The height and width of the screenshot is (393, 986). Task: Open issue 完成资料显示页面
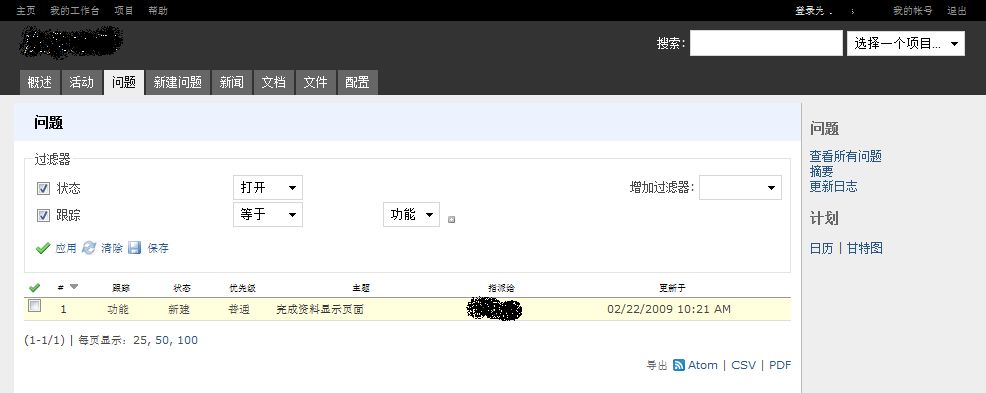[x=320, y=309]
